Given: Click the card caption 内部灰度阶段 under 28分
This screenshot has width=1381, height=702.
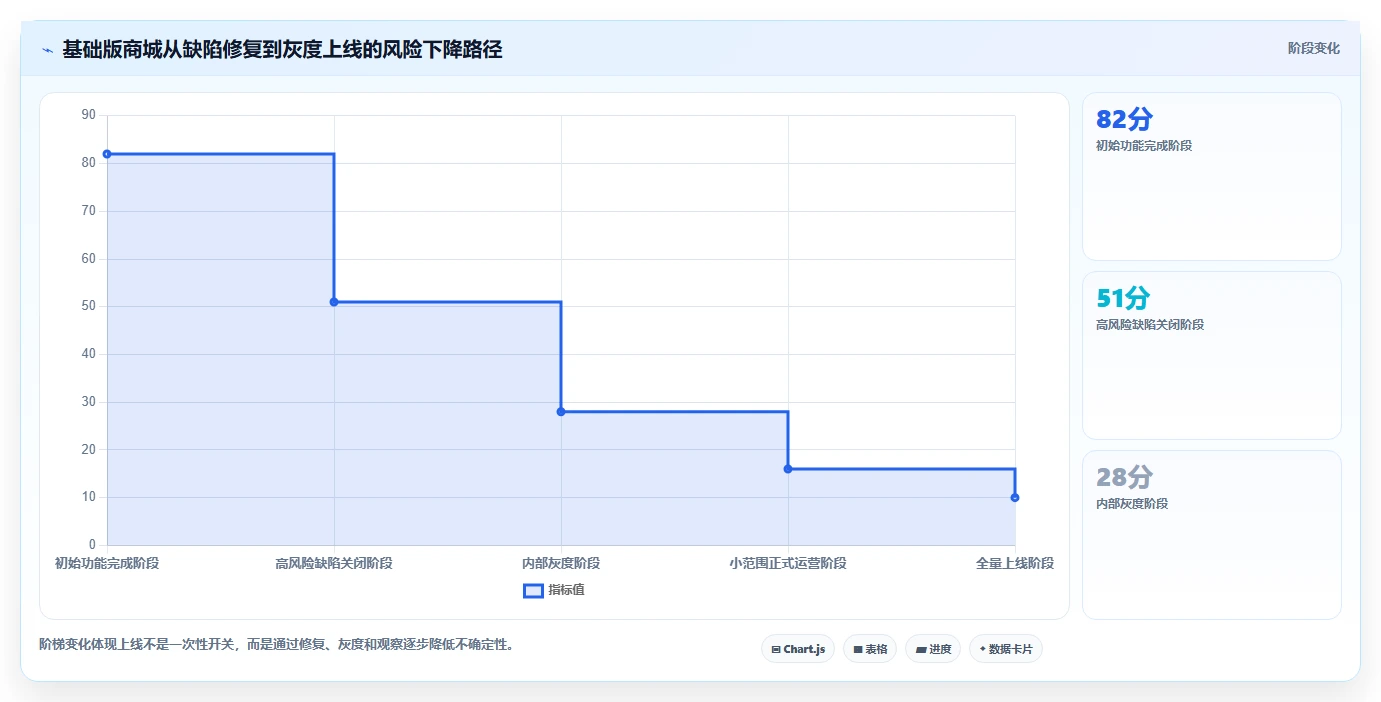Looking at the screenshot, I should tap(1132, 504).
